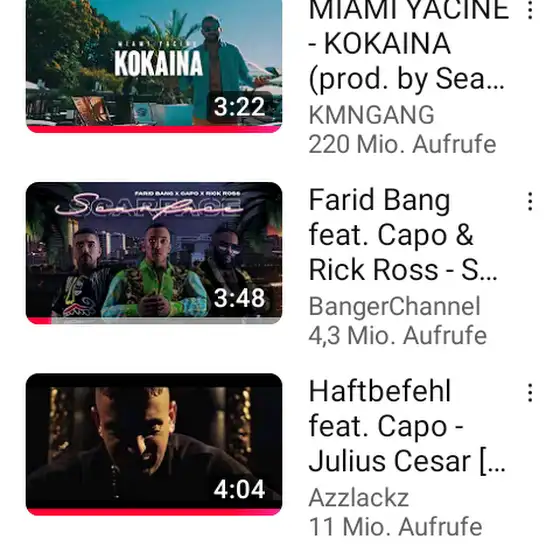Go to the BangerChannel channel
The width and height of the screenshot is (560, 560).
pos(394,306)
